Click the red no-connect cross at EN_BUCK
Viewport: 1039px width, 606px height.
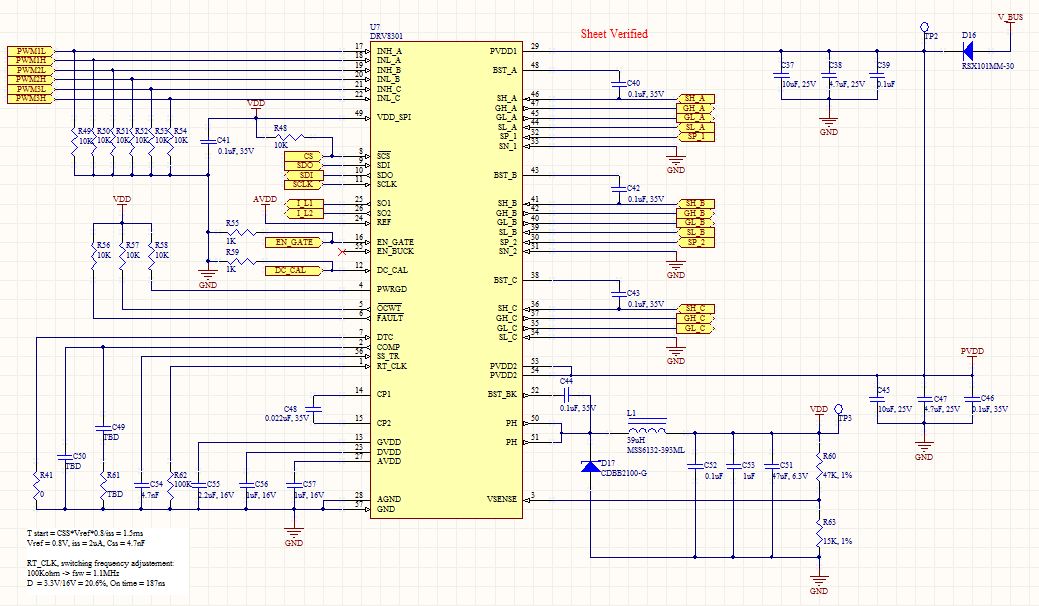pos(343,252)
